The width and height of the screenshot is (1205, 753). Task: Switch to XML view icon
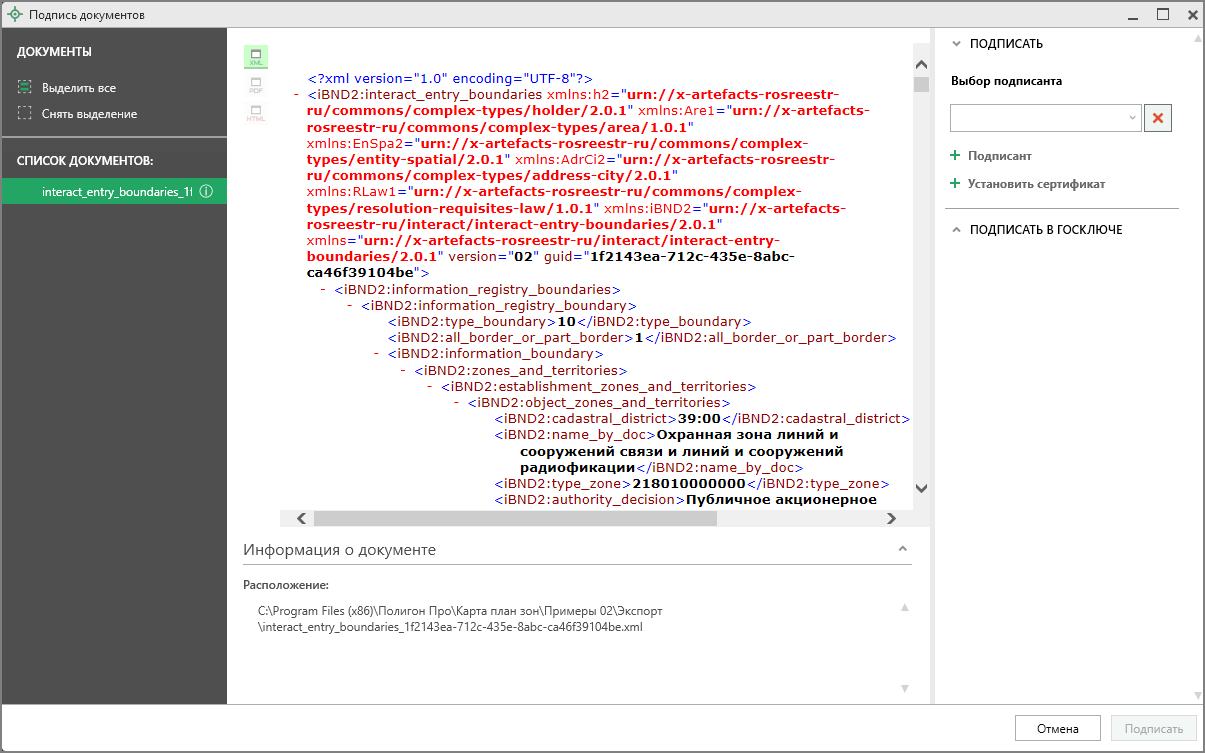click(256, 57)
